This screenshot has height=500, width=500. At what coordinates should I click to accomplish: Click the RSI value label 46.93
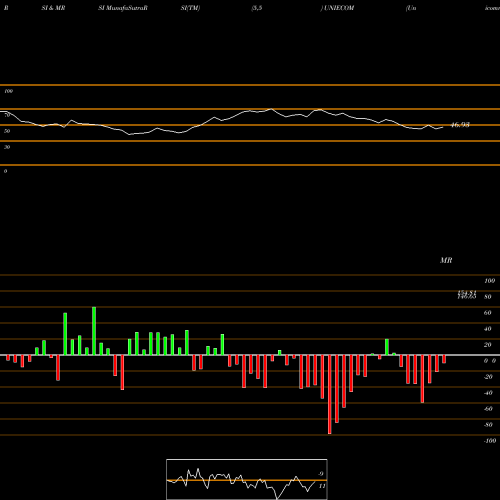[460, 125]
